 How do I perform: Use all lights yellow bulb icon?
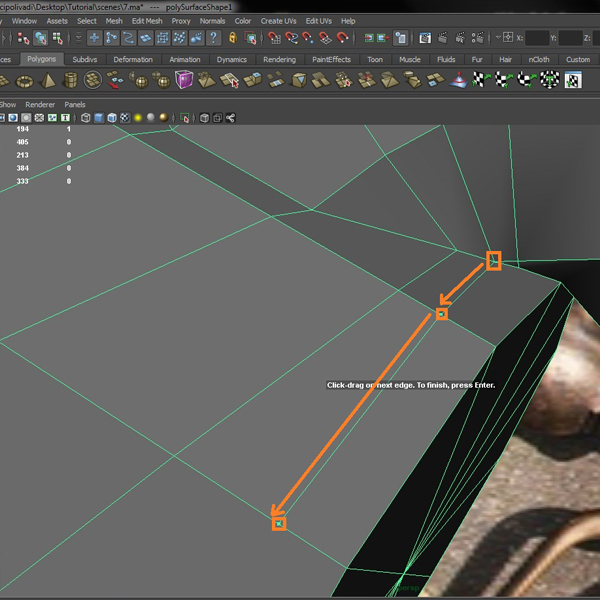tap(138, 118)
